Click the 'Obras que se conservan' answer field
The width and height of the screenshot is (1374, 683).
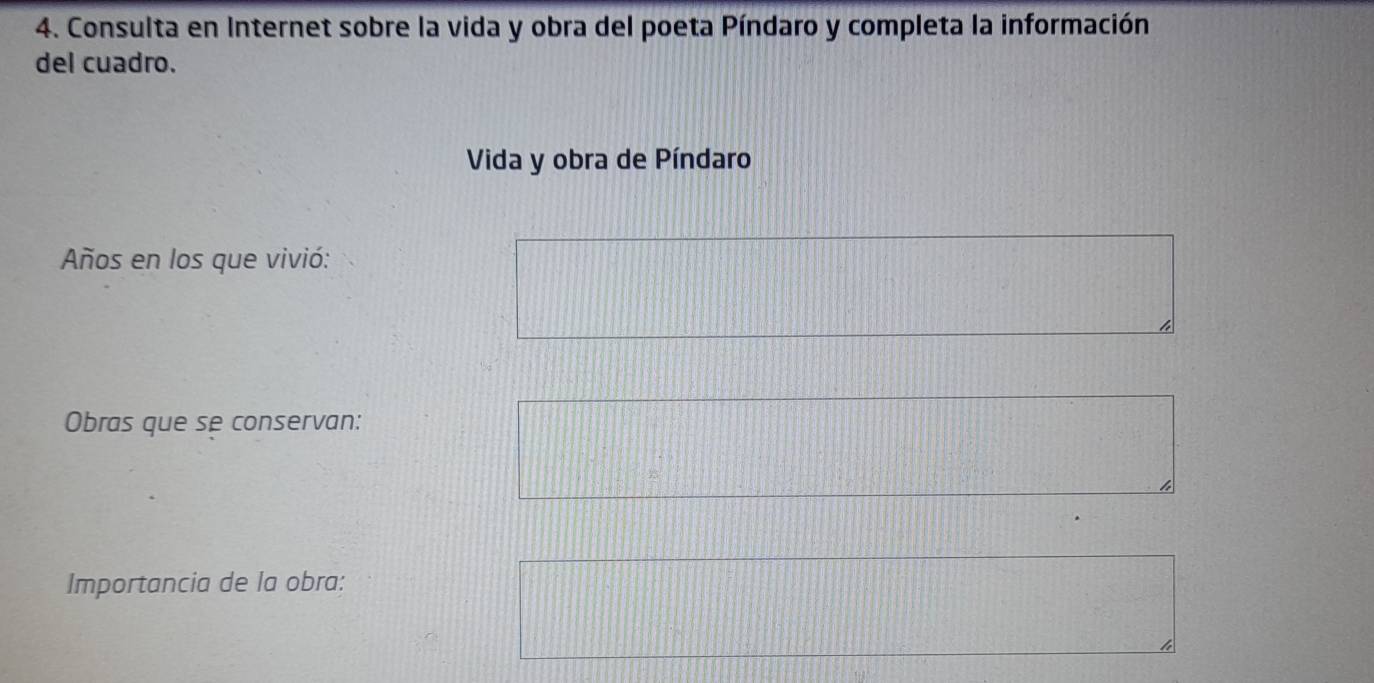coord(845,445)
